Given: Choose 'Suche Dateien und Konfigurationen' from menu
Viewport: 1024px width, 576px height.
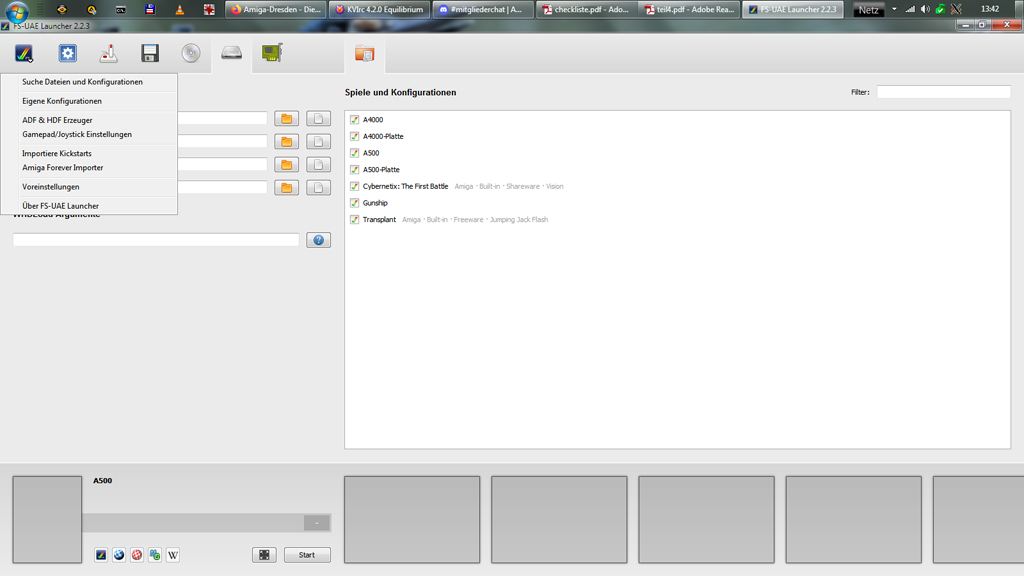Looking at the screenshot, I should (x=82, y=82).
